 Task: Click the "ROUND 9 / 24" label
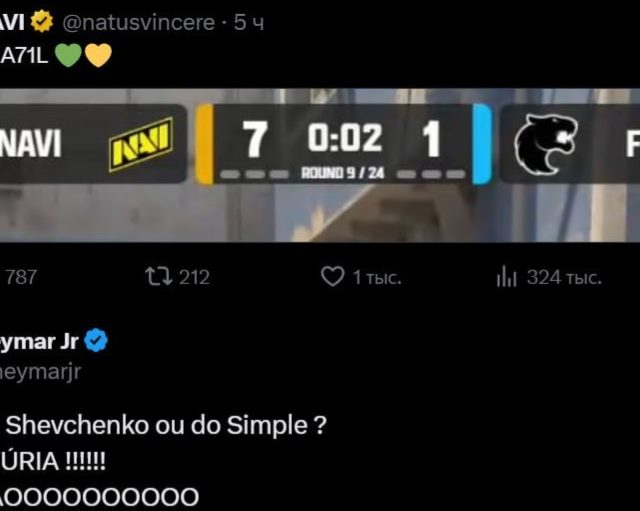343,172
